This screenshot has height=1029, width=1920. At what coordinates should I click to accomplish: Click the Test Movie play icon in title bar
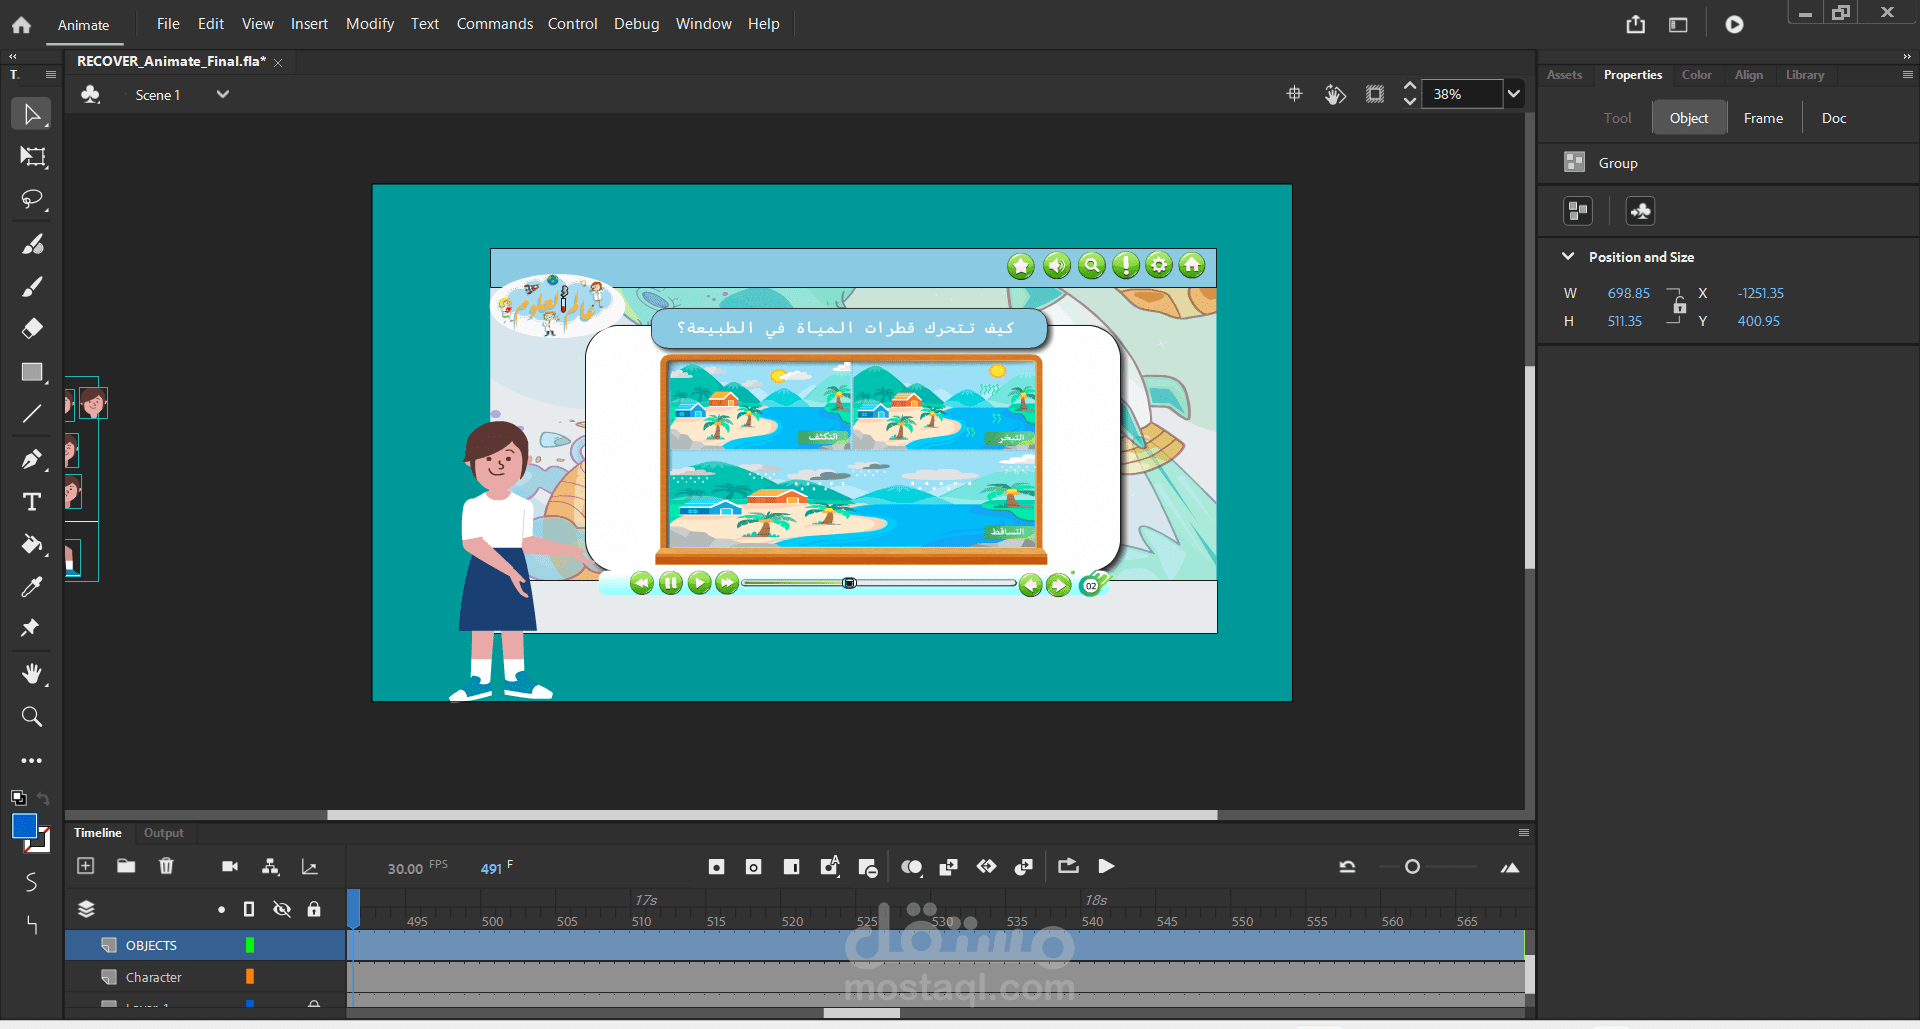click(x=1734, y=24)
